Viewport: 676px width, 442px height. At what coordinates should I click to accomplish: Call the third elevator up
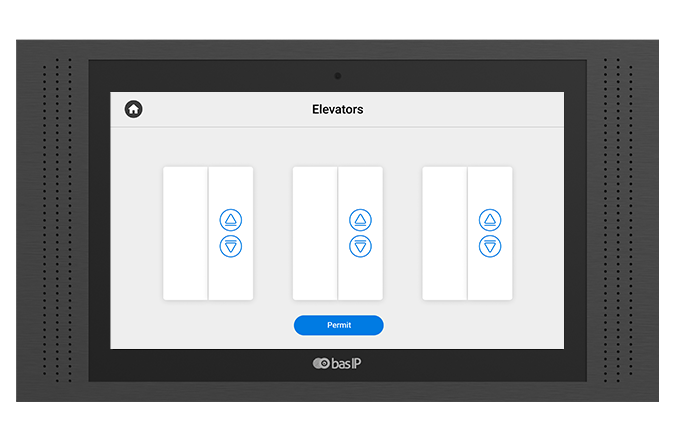tap(489, 220)
